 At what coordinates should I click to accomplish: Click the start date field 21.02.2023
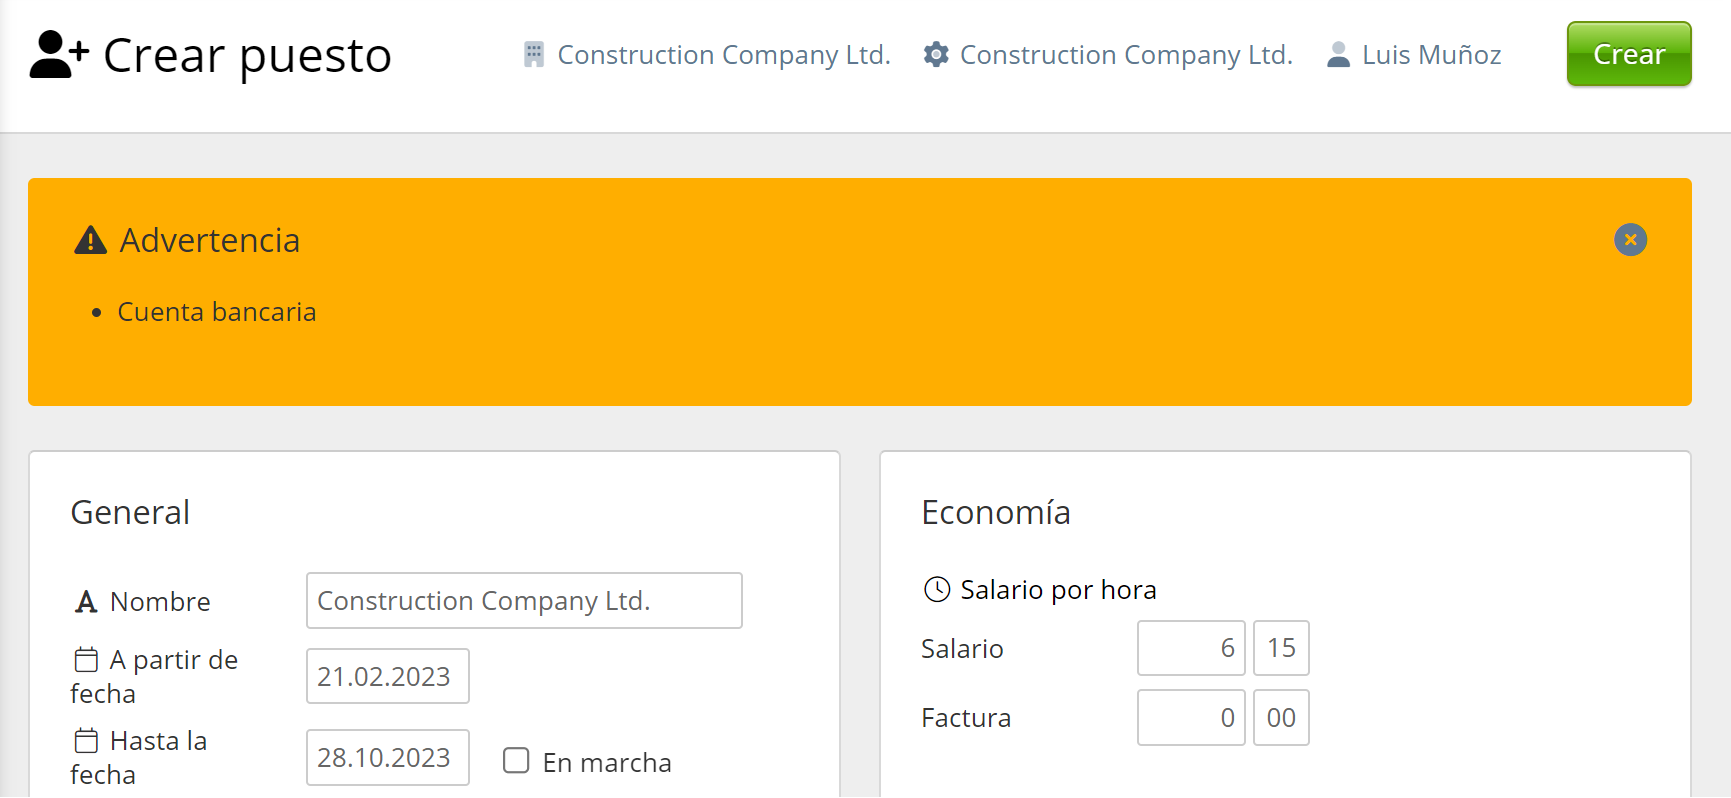(388, 677)
